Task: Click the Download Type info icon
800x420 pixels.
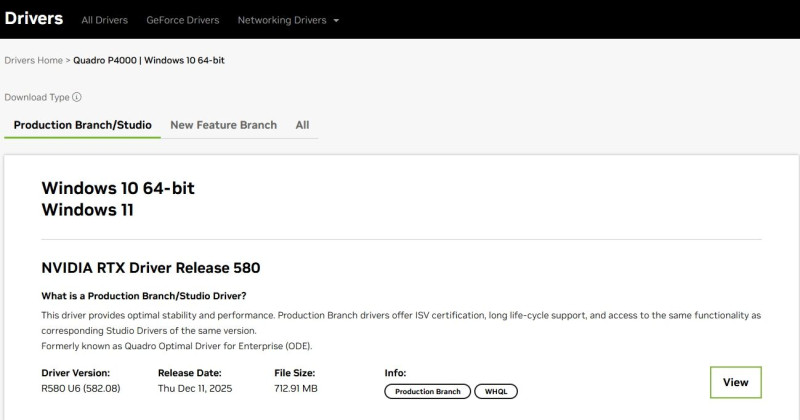Action: click(x=77, y=98)
